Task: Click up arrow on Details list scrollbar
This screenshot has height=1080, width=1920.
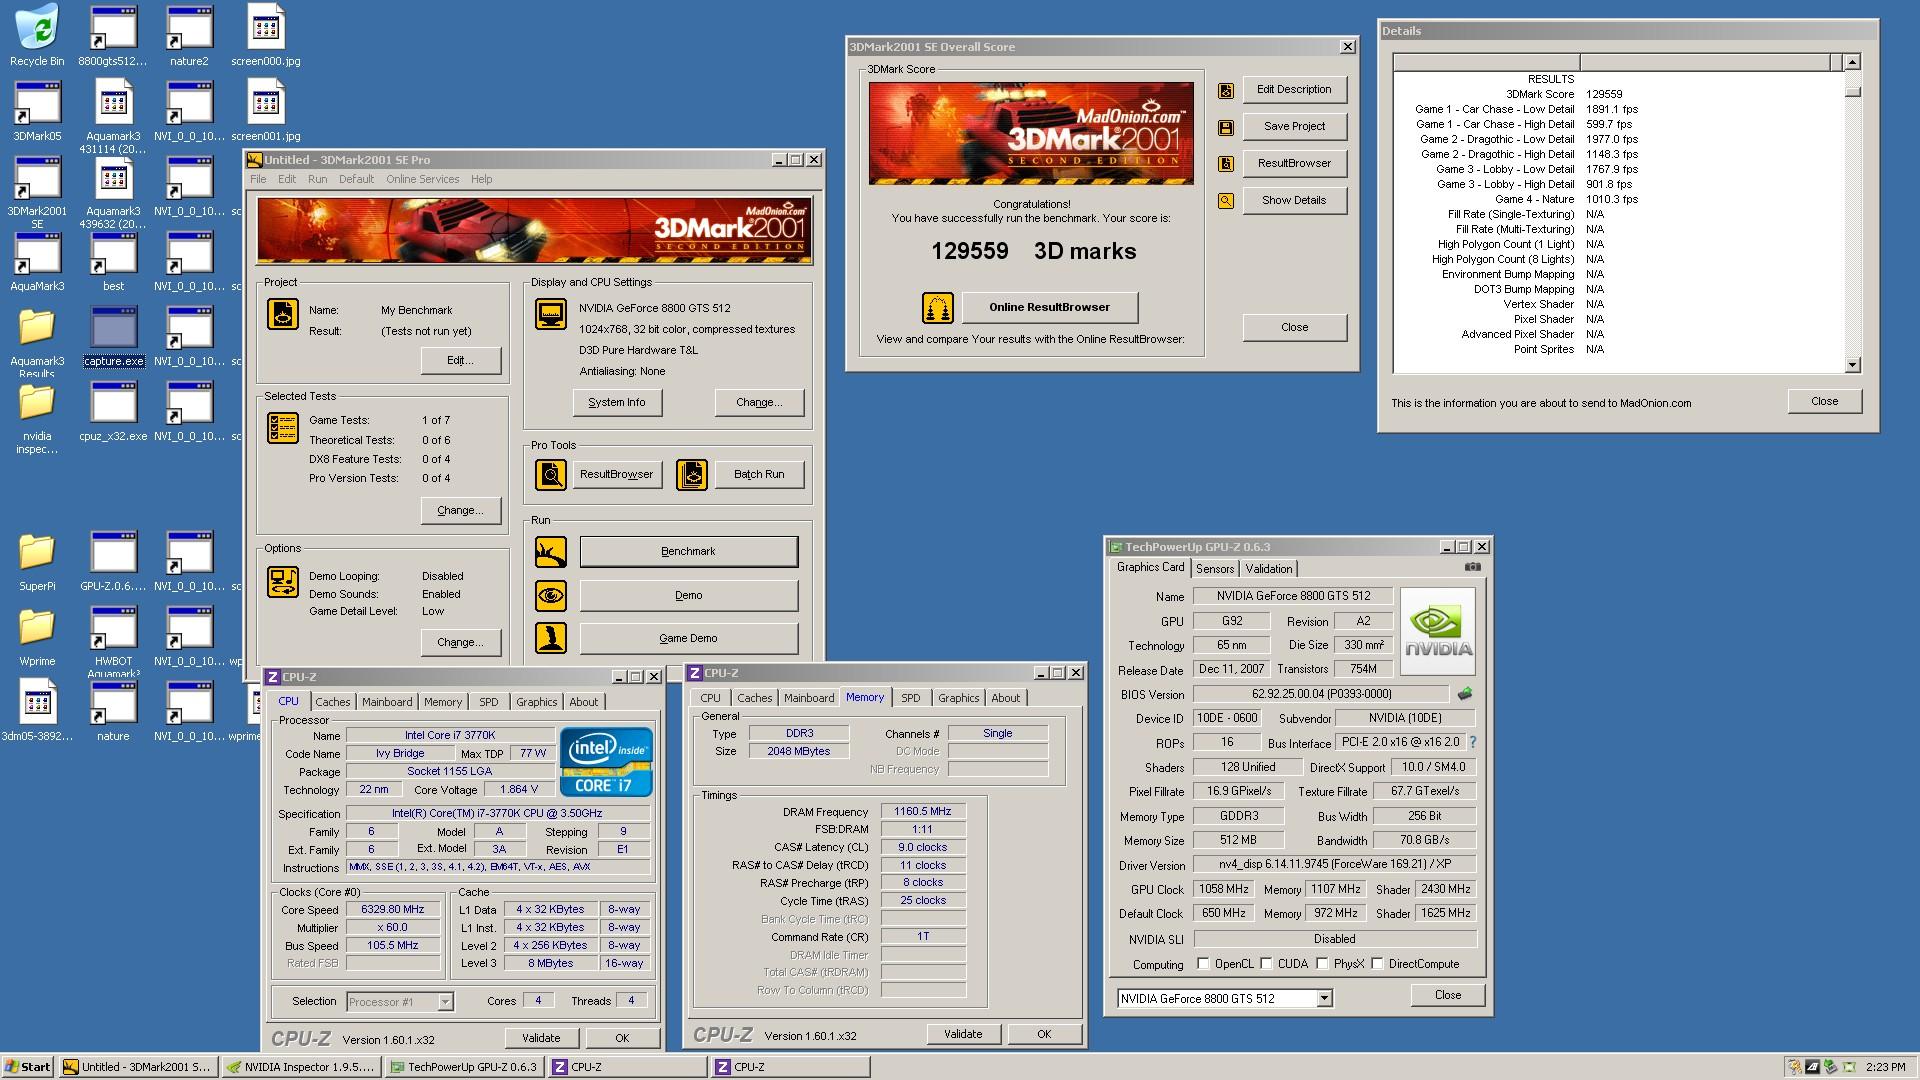Action: 1852,62
